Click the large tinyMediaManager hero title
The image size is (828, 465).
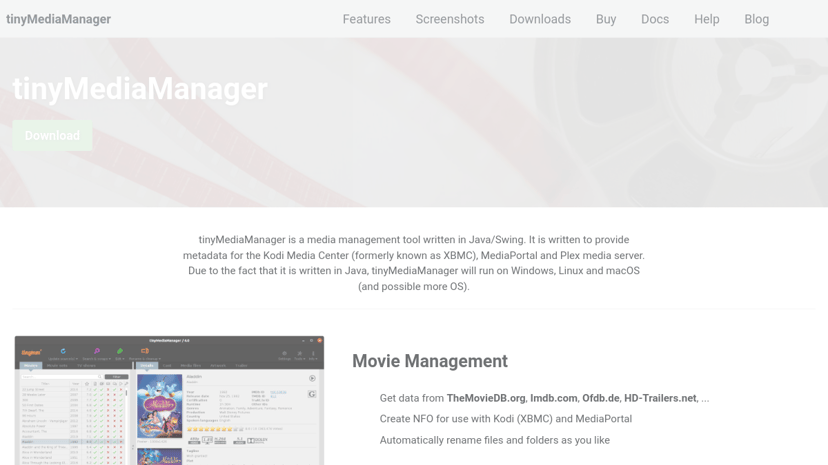pos(140,89)
